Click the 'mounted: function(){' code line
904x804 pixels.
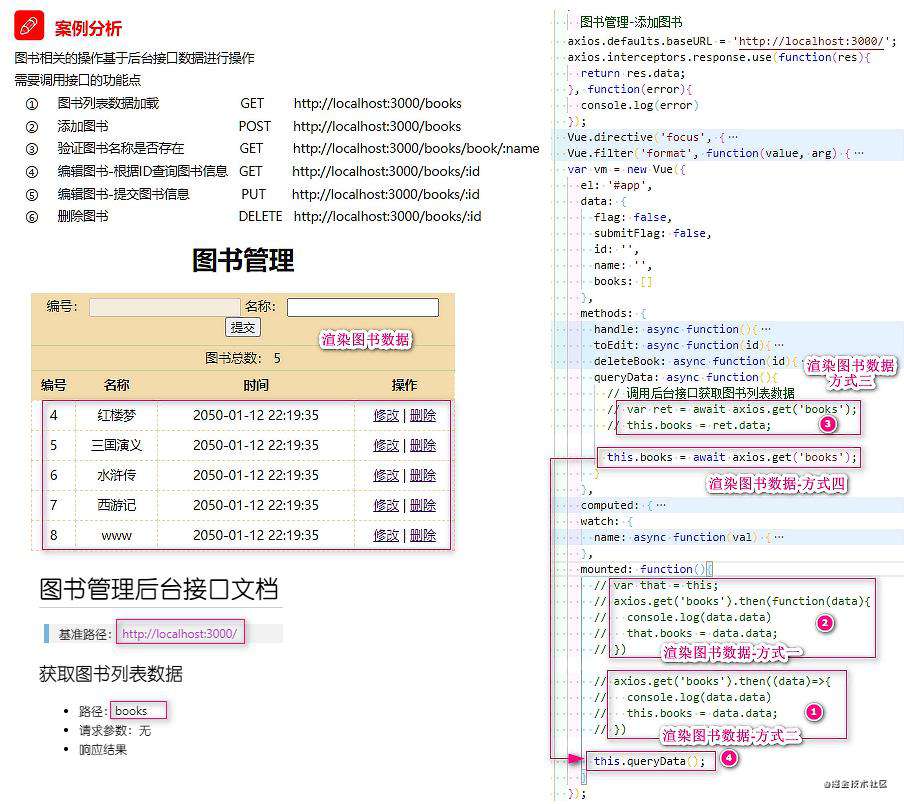tap(646, 569)
